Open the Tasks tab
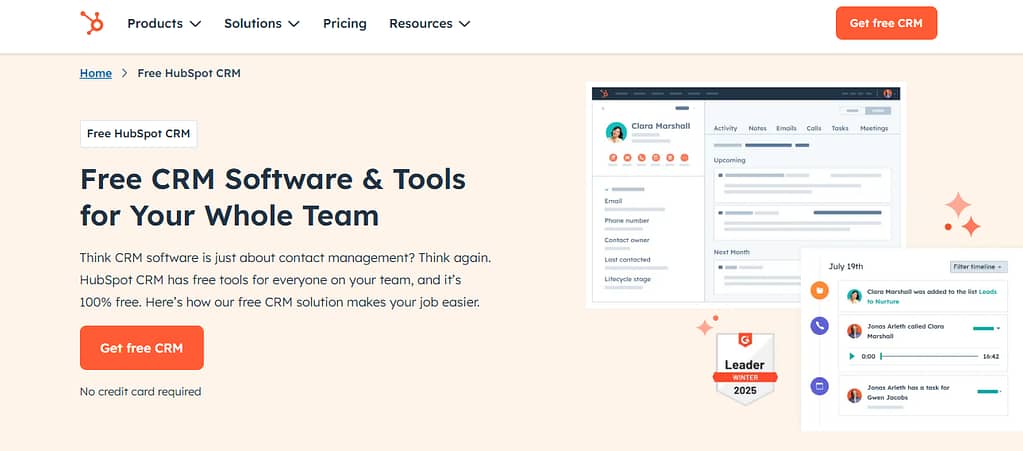Viewport: 1023px width, 451px height. (x=840, y=128)
